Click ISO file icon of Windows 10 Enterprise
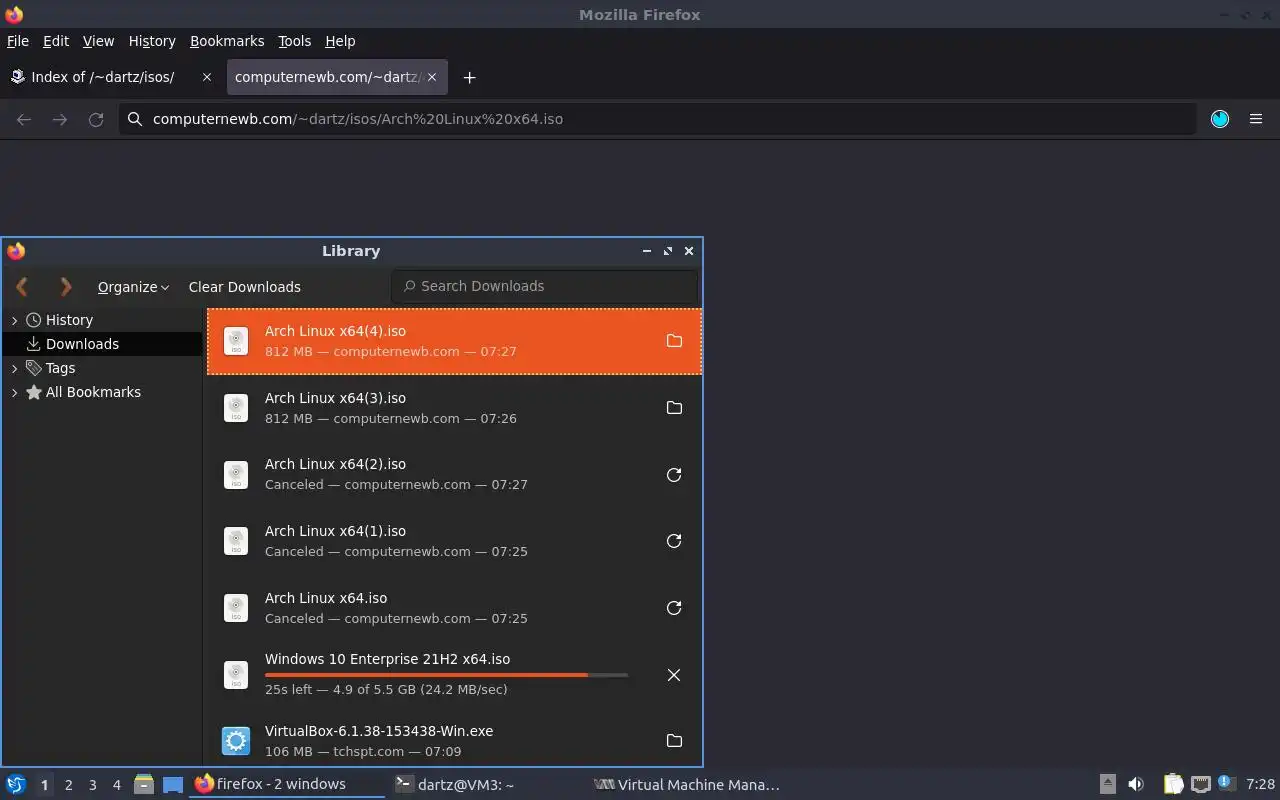The width and height of the screenshot is (1280, 800). click(236, 675)
